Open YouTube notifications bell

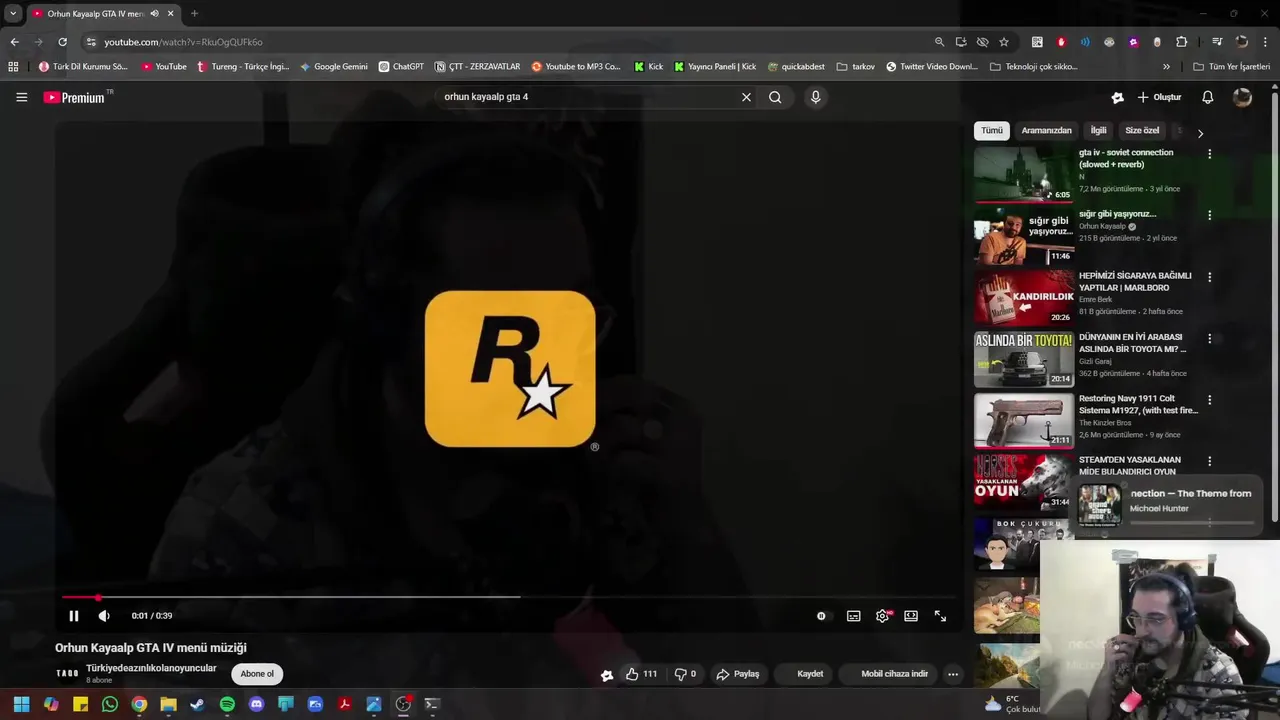click(x=1207, y=97)
